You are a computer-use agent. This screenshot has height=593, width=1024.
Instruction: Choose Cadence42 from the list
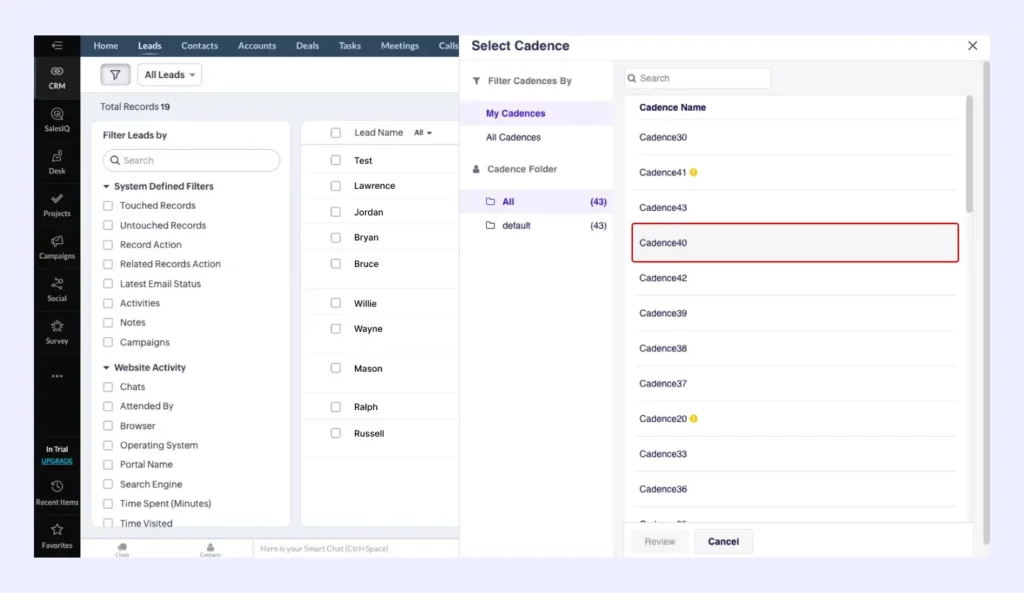[795, 278]
